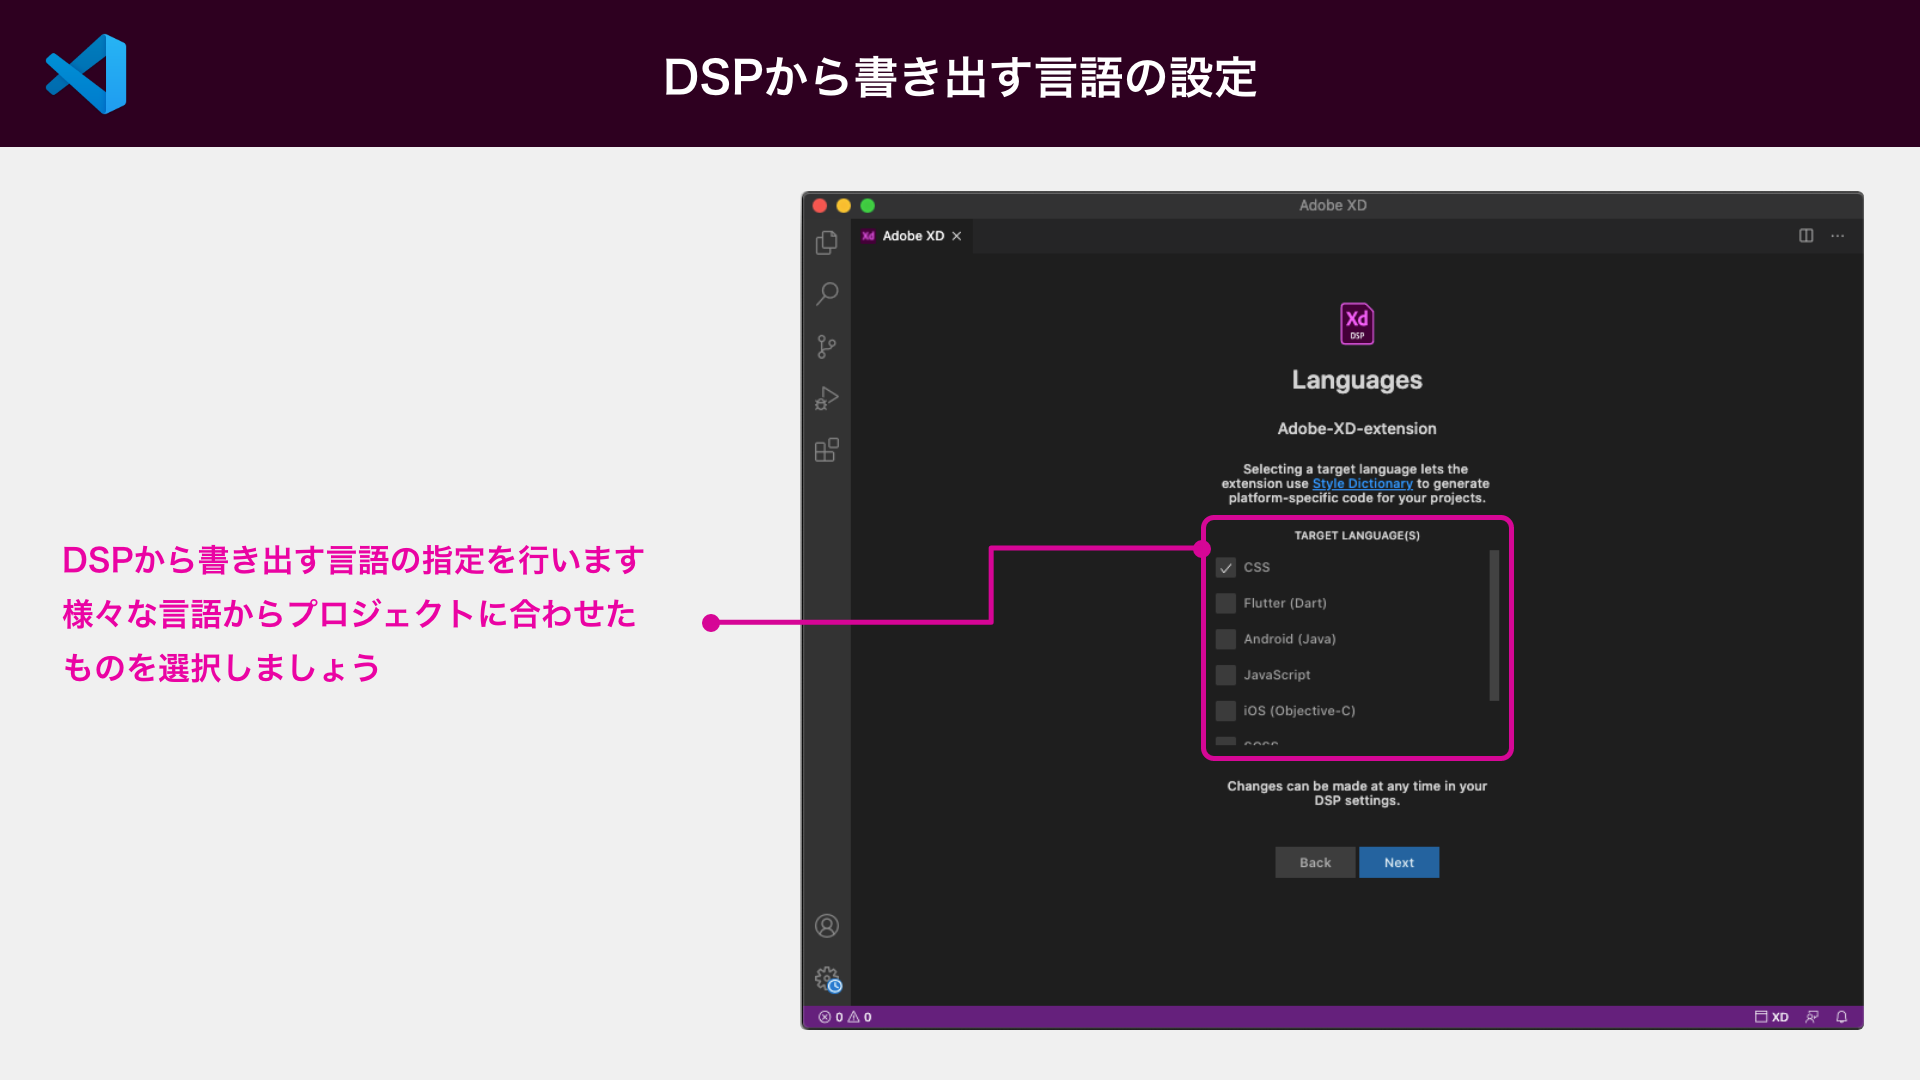Open Run and Debug view icon
This screenshot has height=1080, width=1920.
pyautogui.click(x=826, y=398)
